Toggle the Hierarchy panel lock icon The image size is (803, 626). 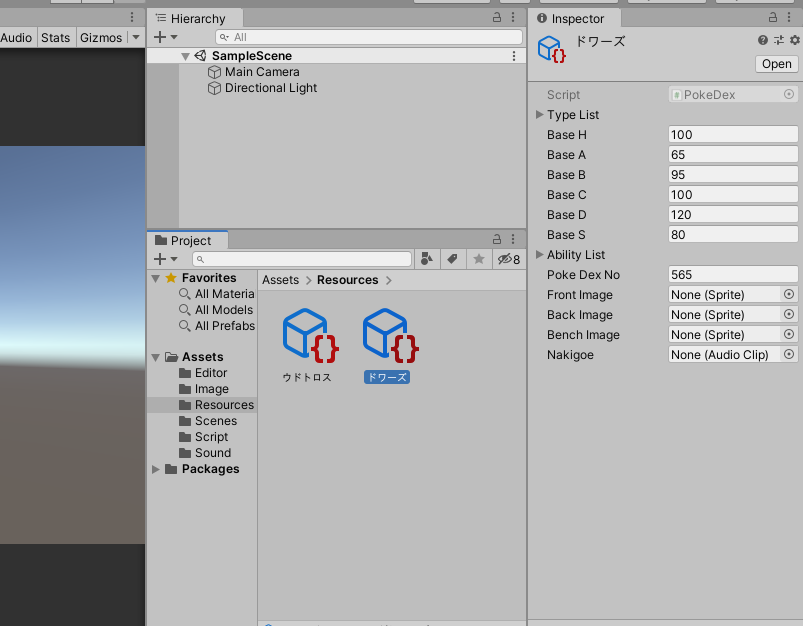point(497,17)
